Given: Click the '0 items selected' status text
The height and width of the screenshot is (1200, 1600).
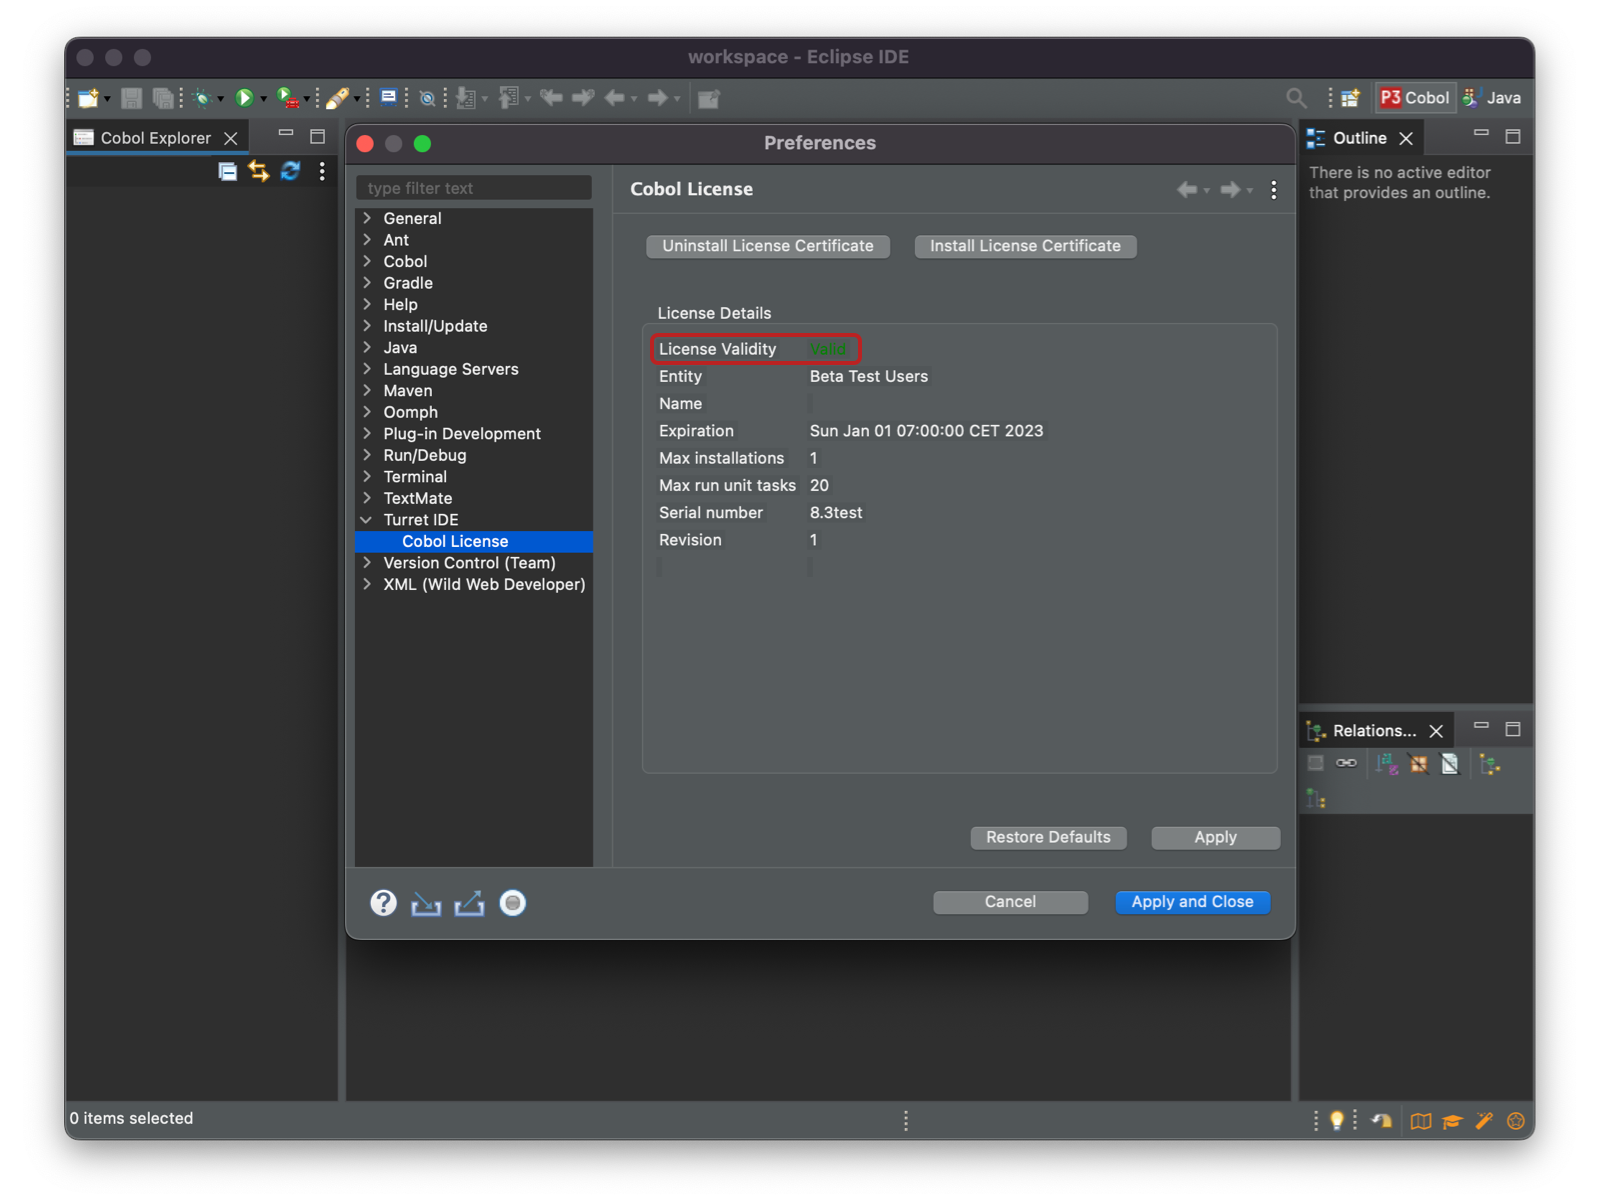Looking at the screenshot, I should click(131, 1118).
